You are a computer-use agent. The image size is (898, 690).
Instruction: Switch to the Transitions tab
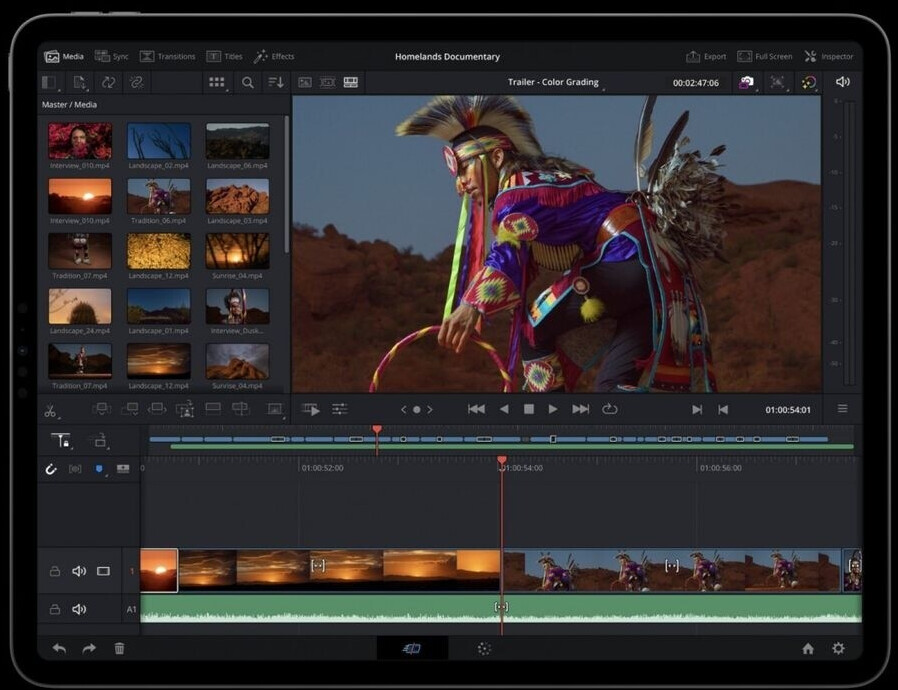click(x=167, y=57)
